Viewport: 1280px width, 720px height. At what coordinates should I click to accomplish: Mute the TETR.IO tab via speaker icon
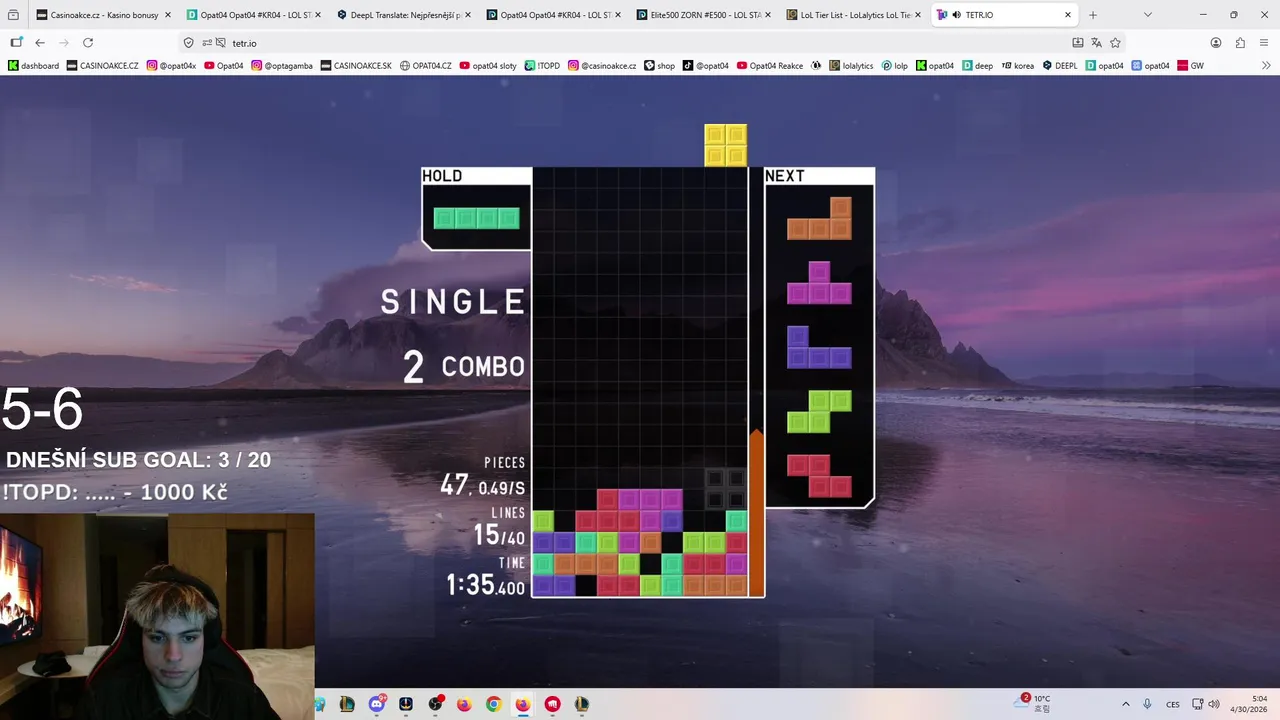(x=957, y=15)
